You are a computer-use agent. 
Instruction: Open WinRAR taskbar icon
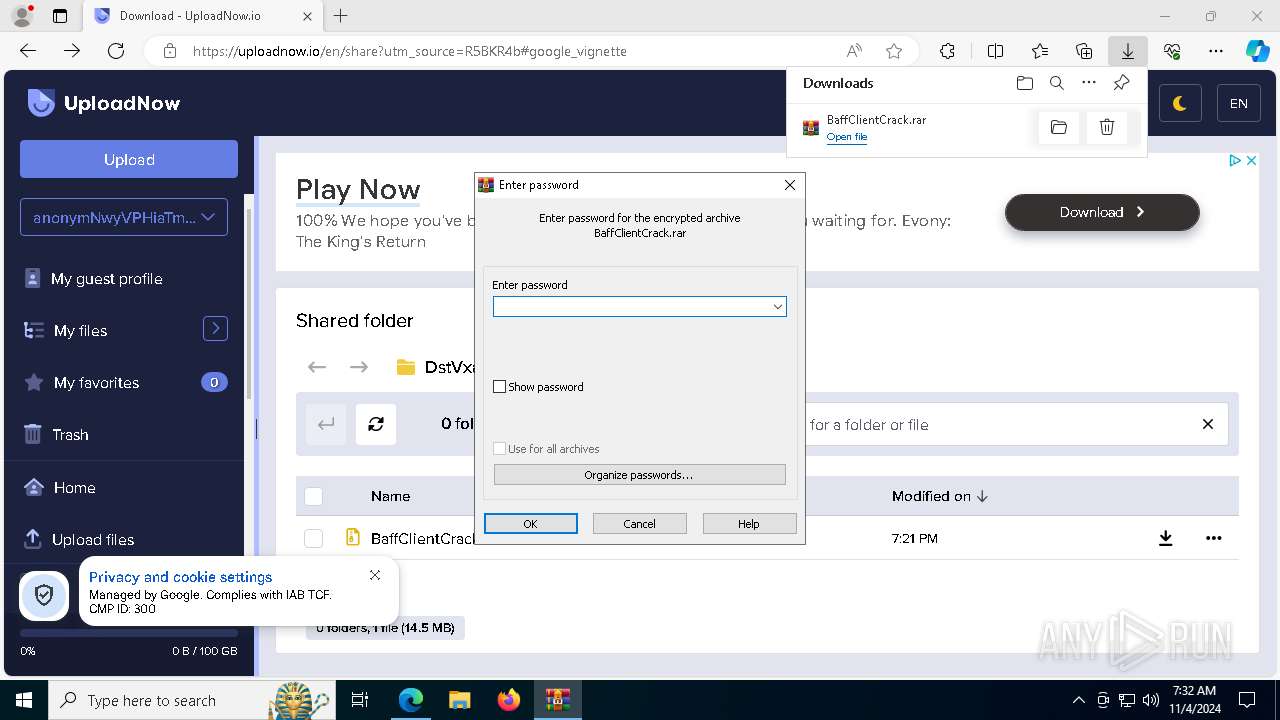point(557,700)
